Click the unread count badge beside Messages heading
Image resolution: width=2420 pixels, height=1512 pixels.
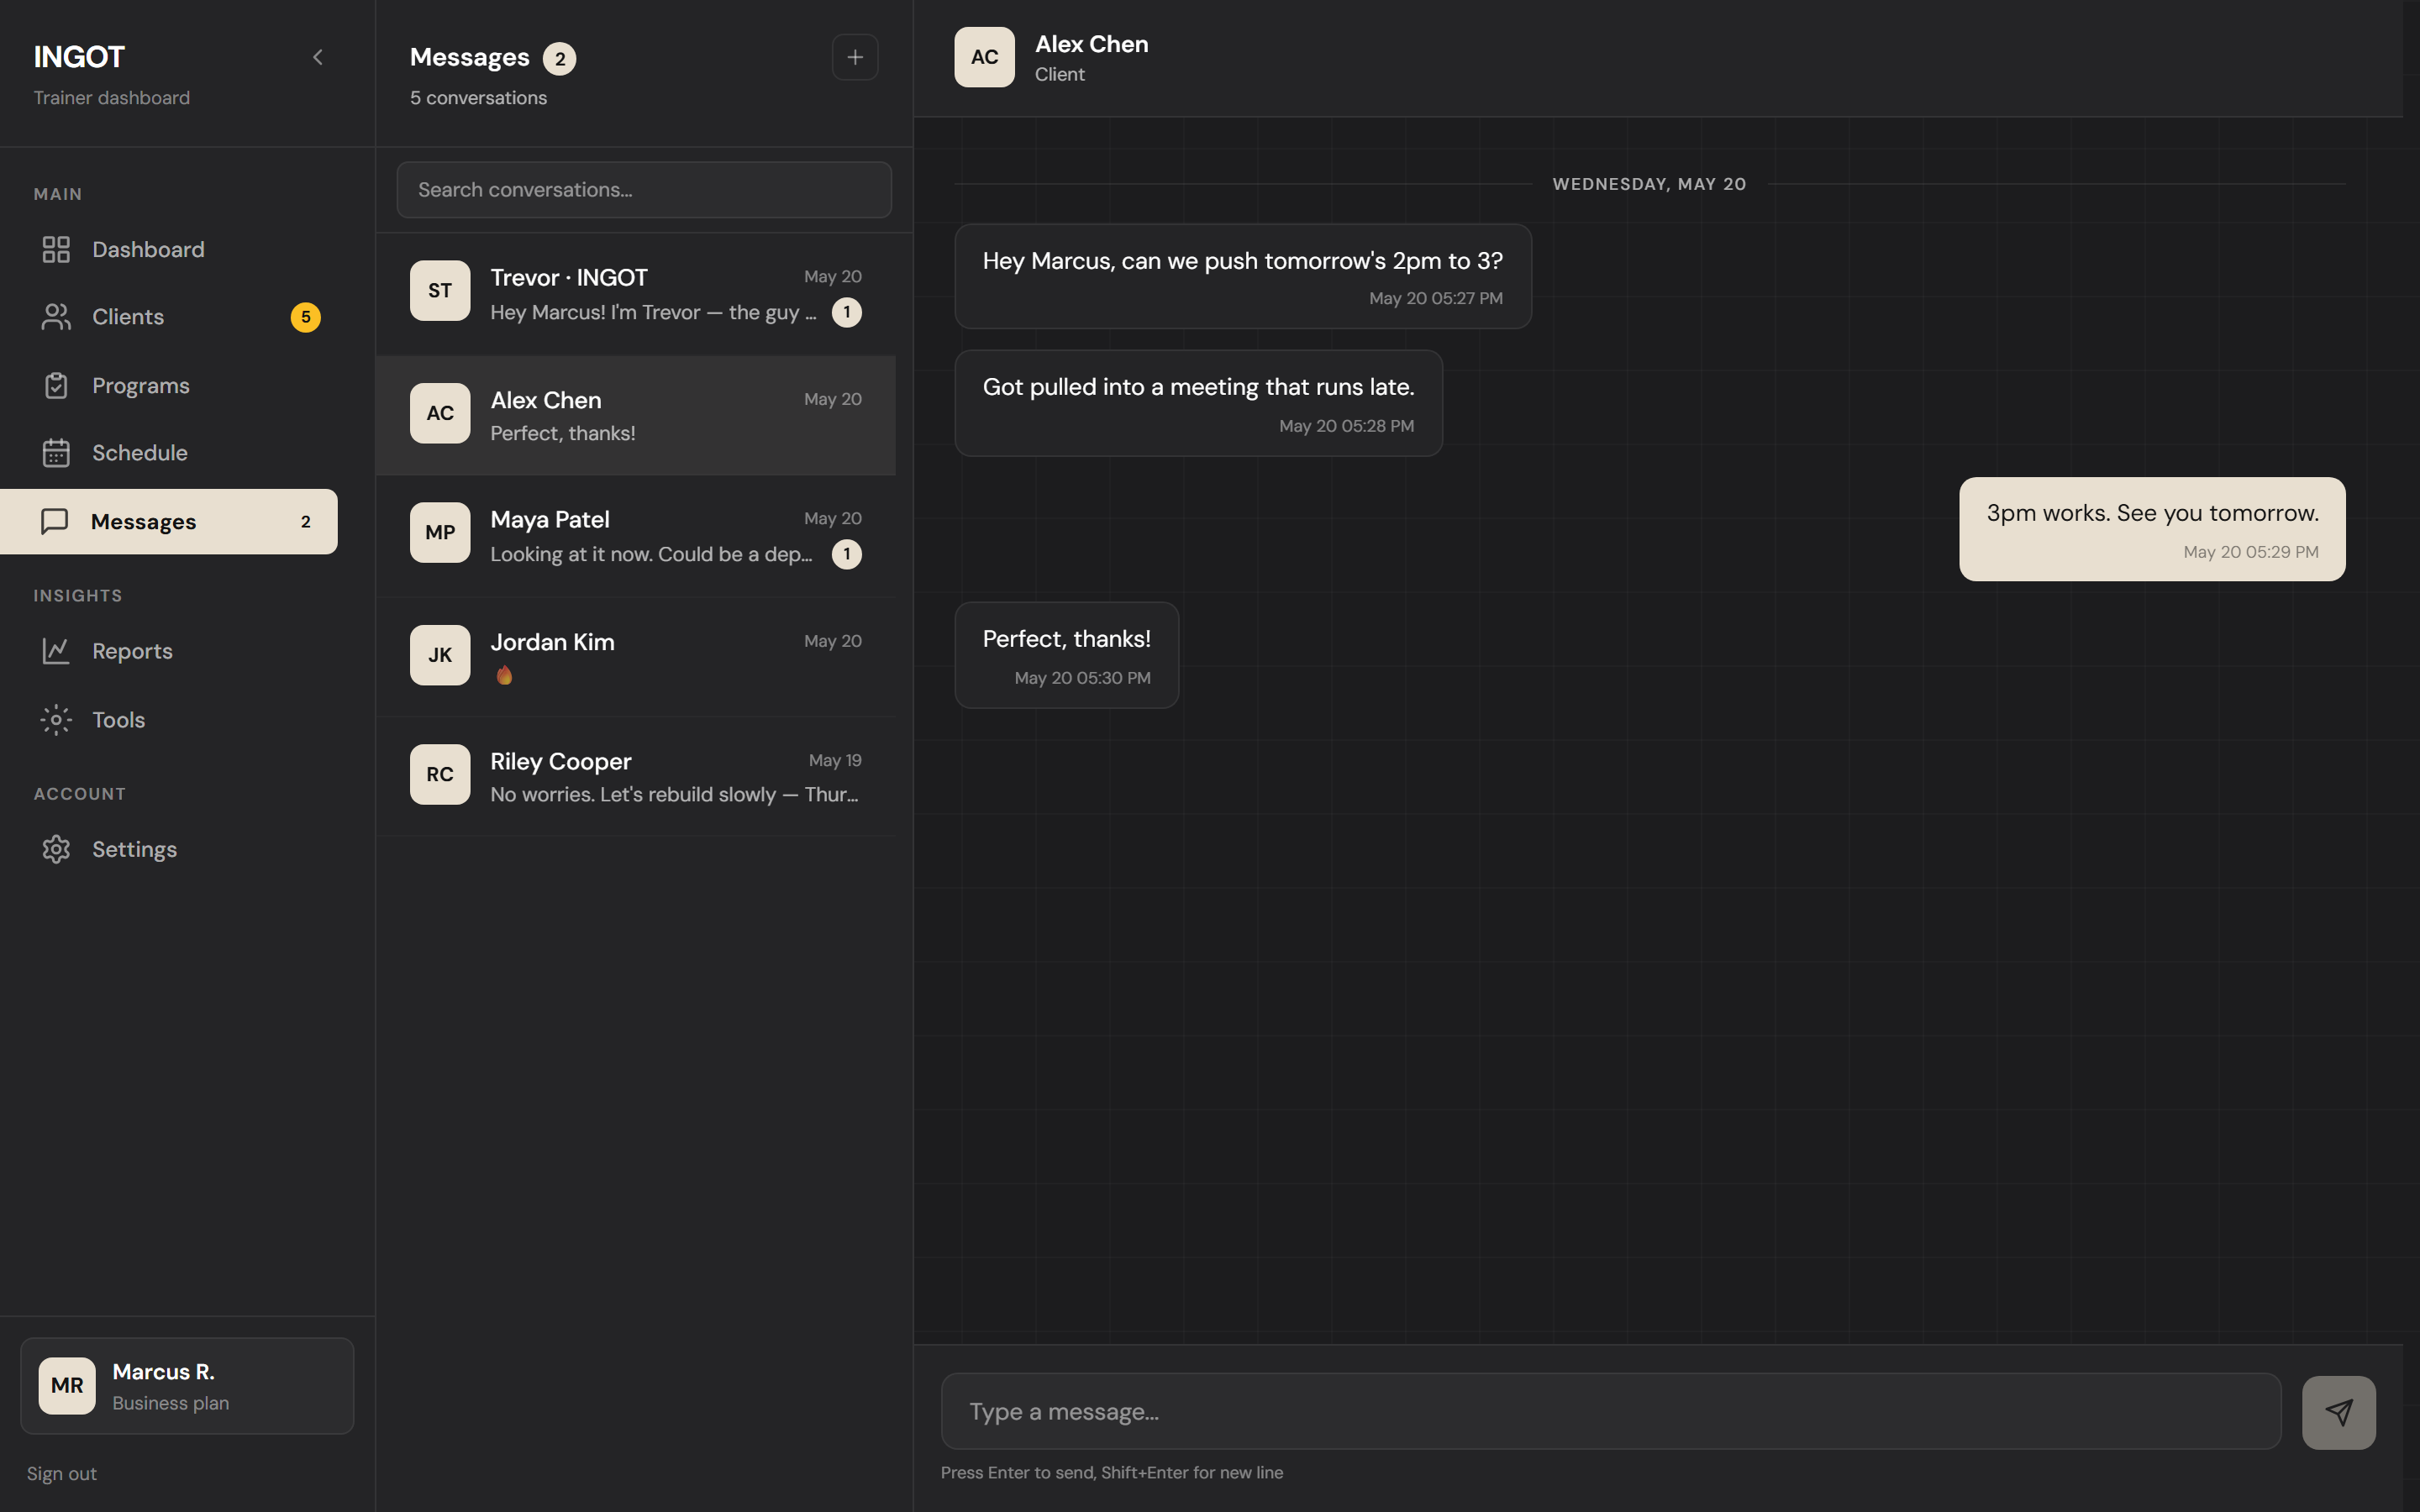(560, 59)
